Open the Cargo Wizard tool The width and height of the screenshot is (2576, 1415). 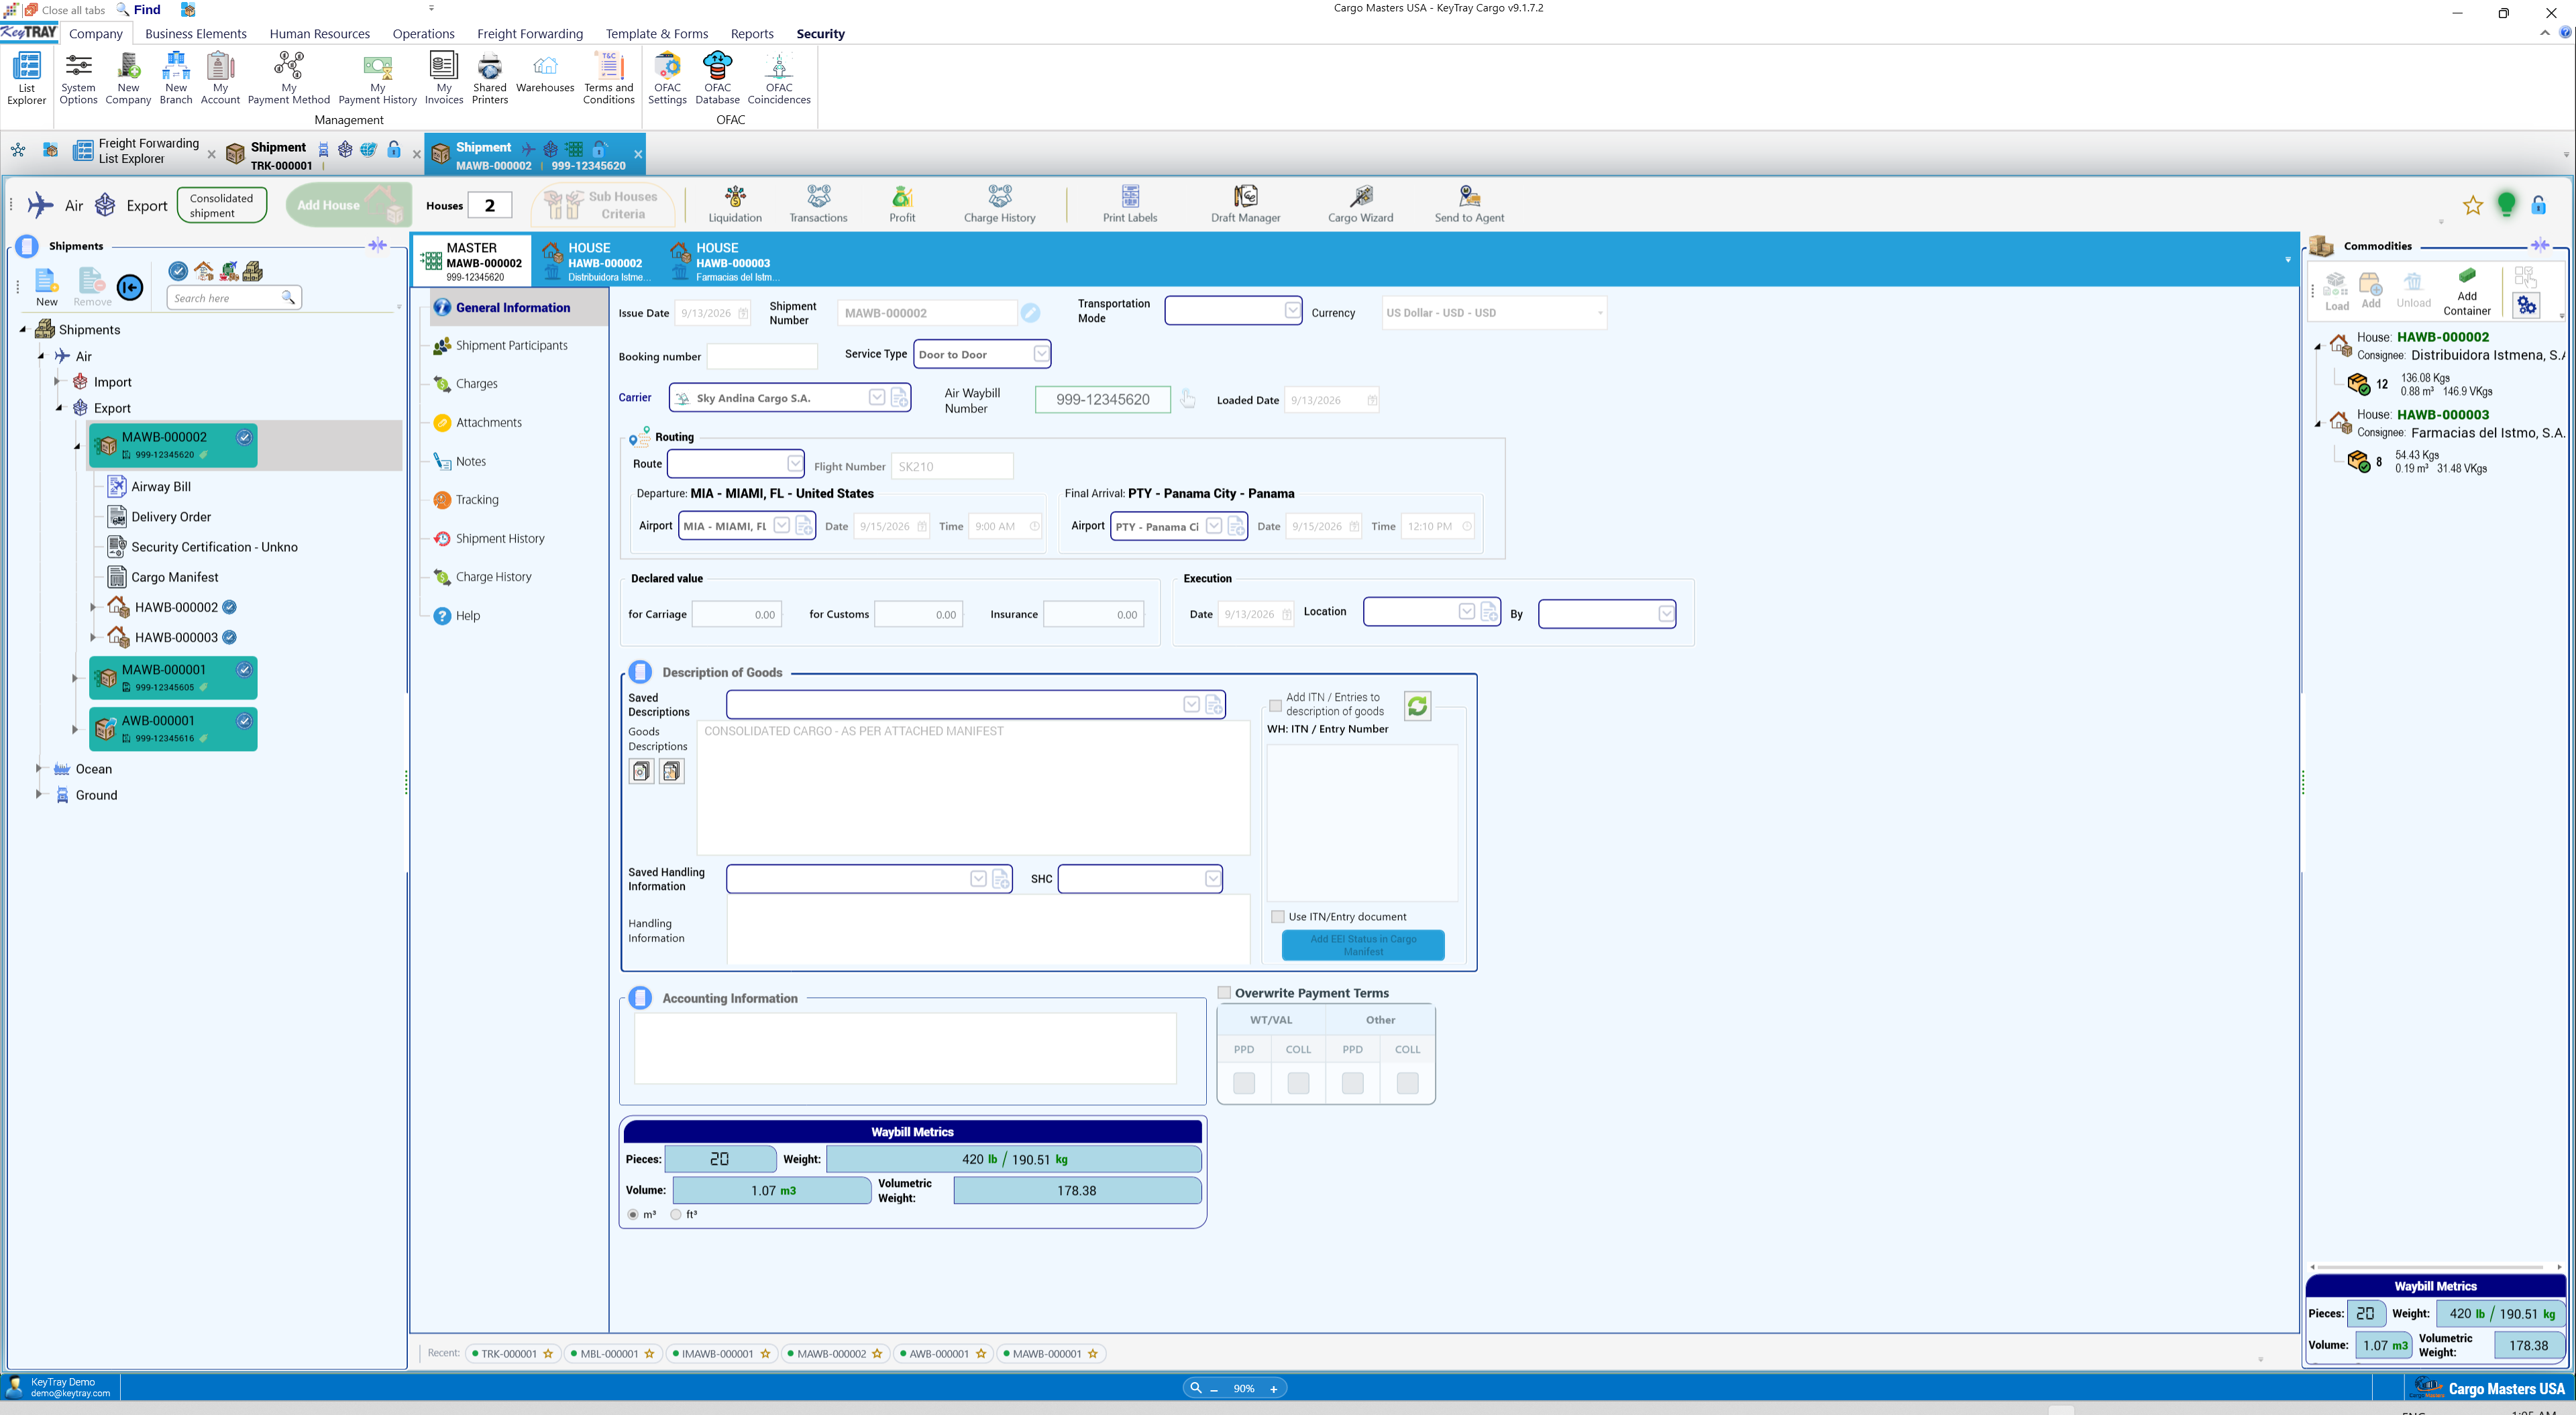click(x=1360, y=204)
